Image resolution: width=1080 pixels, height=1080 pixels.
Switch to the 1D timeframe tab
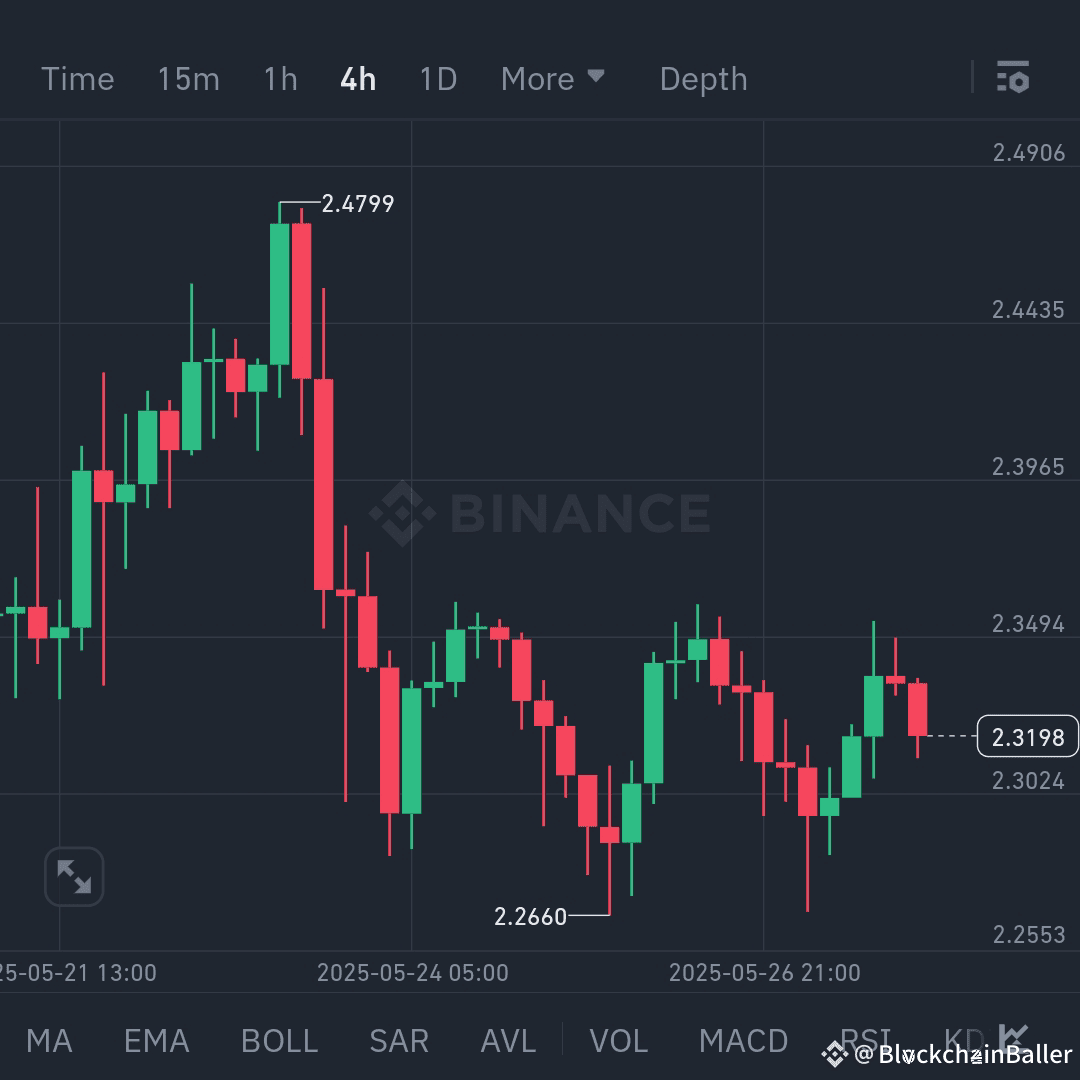coord(437,79)
